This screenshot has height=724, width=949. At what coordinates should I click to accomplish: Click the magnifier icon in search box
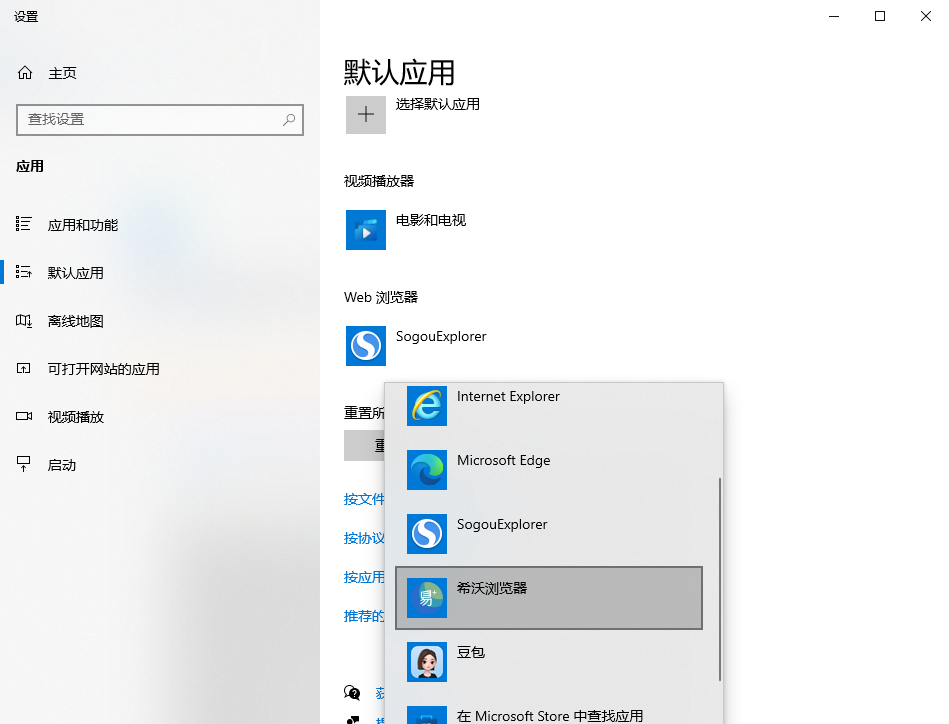pyautogui.click(x=289, y=120)
